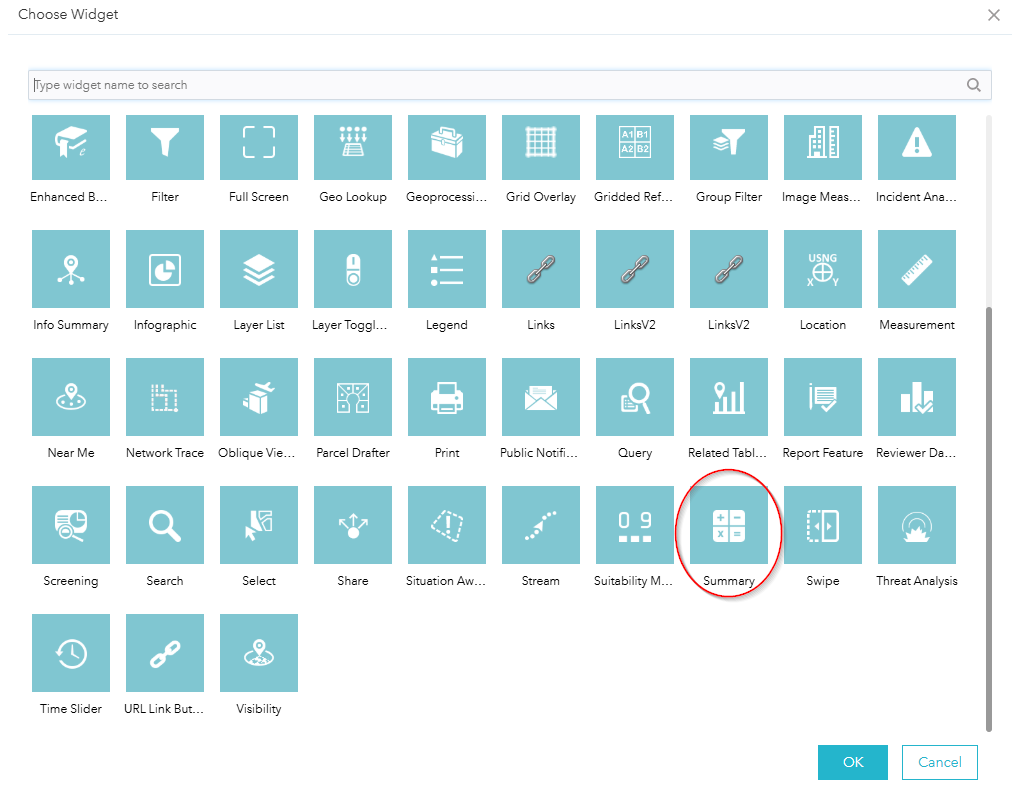Image resolution: width=1016 pixels, height=791 pixels.
Task: Select the Swipe widget
Action: [822, 525]
